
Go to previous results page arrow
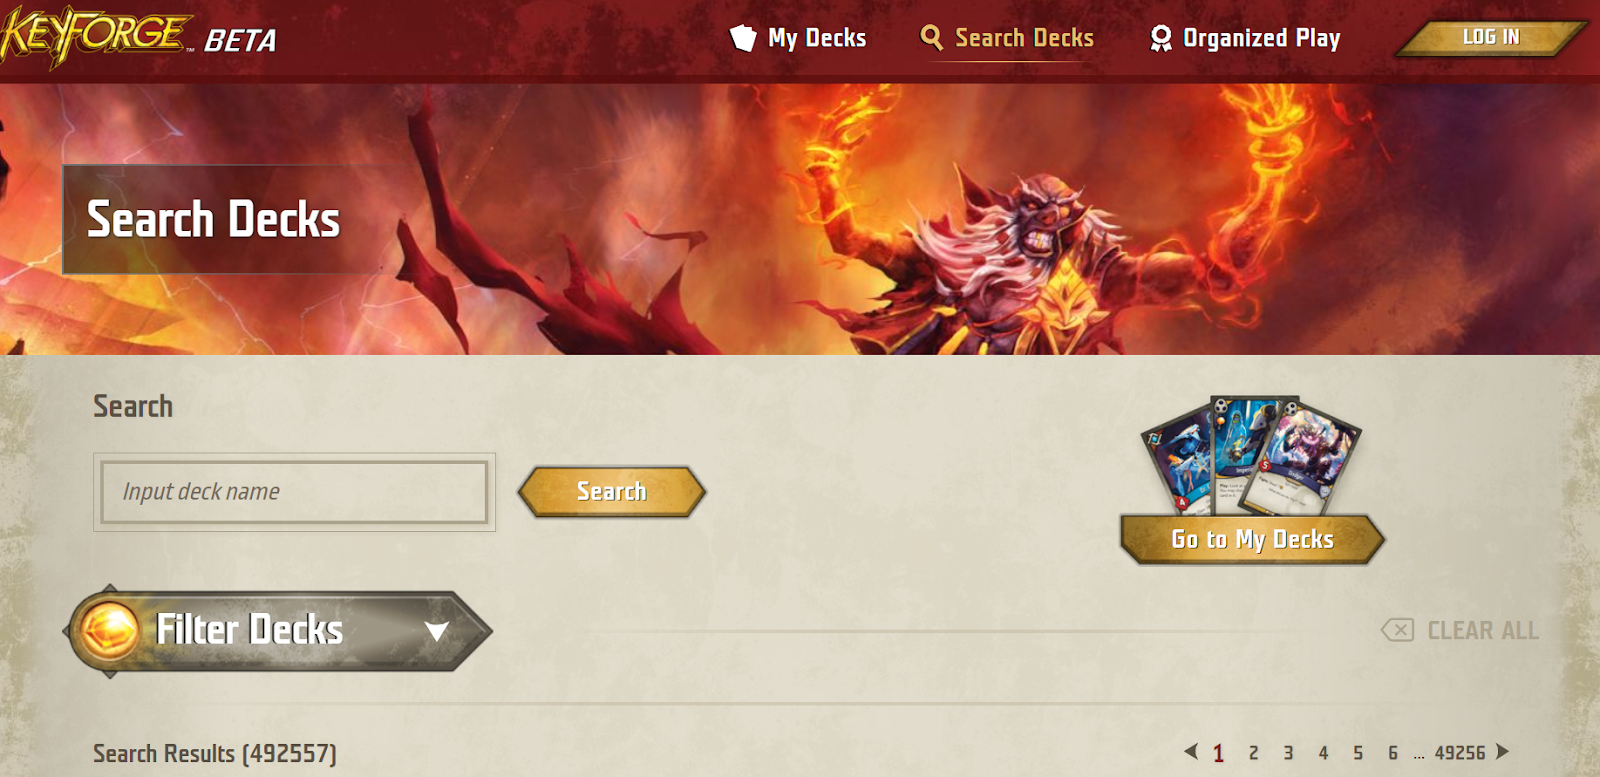(x=1190, y=751)
